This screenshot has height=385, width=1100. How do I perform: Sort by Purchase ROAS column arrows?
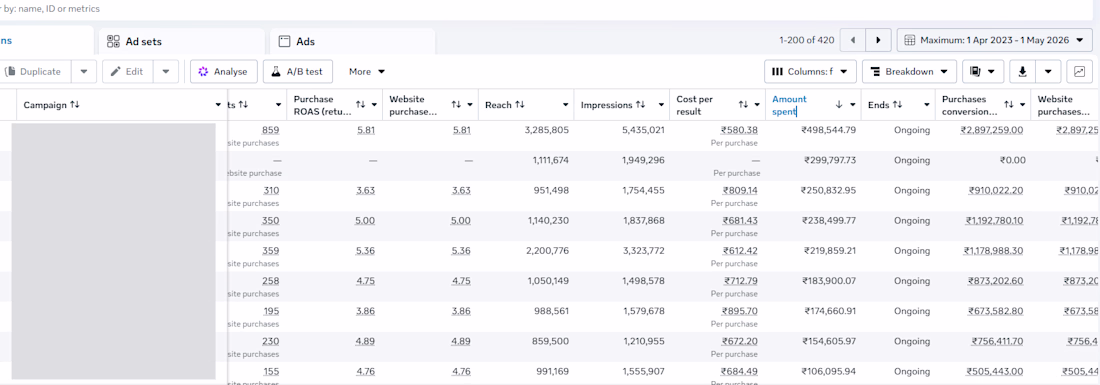[x=361, y=104]
